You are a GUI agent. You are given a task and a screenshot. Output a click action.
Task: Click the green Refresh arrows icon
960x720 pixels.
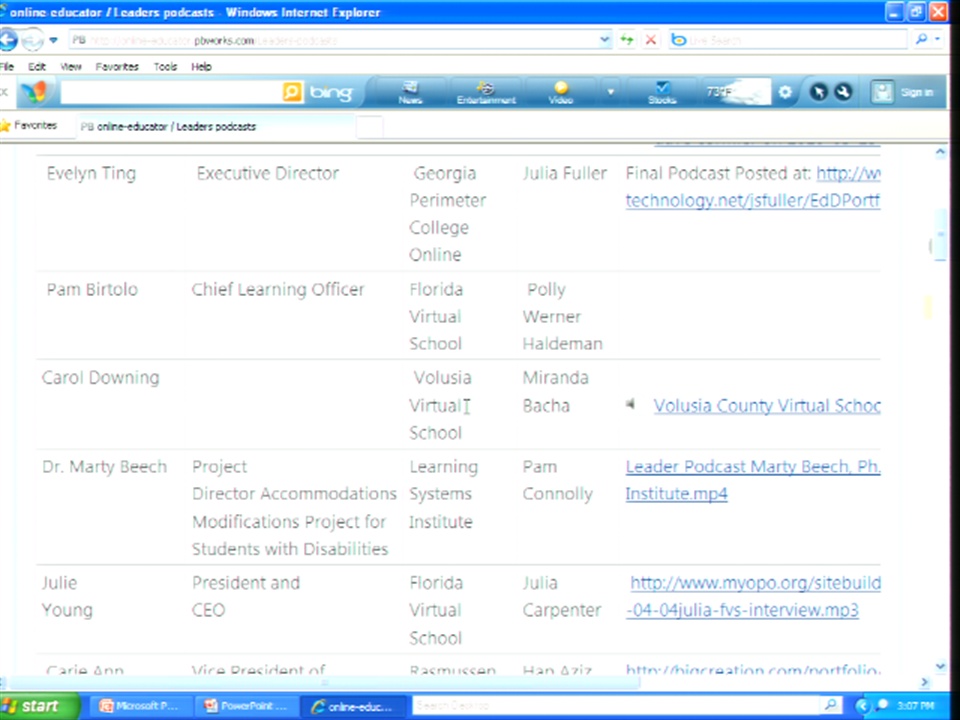point(627,40)
